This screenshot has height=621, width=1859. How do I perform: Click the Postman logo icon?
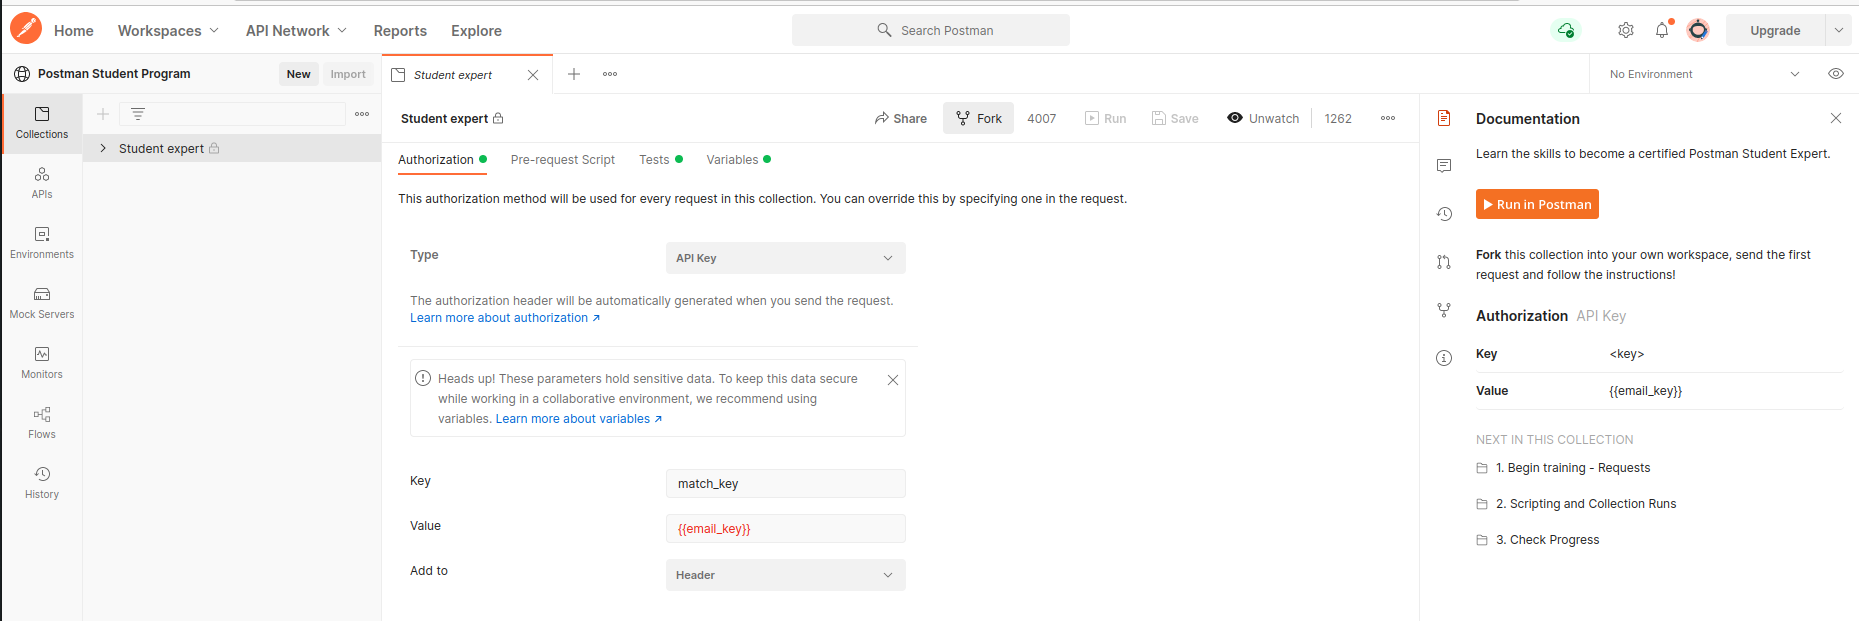pyautogui.click(x=26, y=29)
